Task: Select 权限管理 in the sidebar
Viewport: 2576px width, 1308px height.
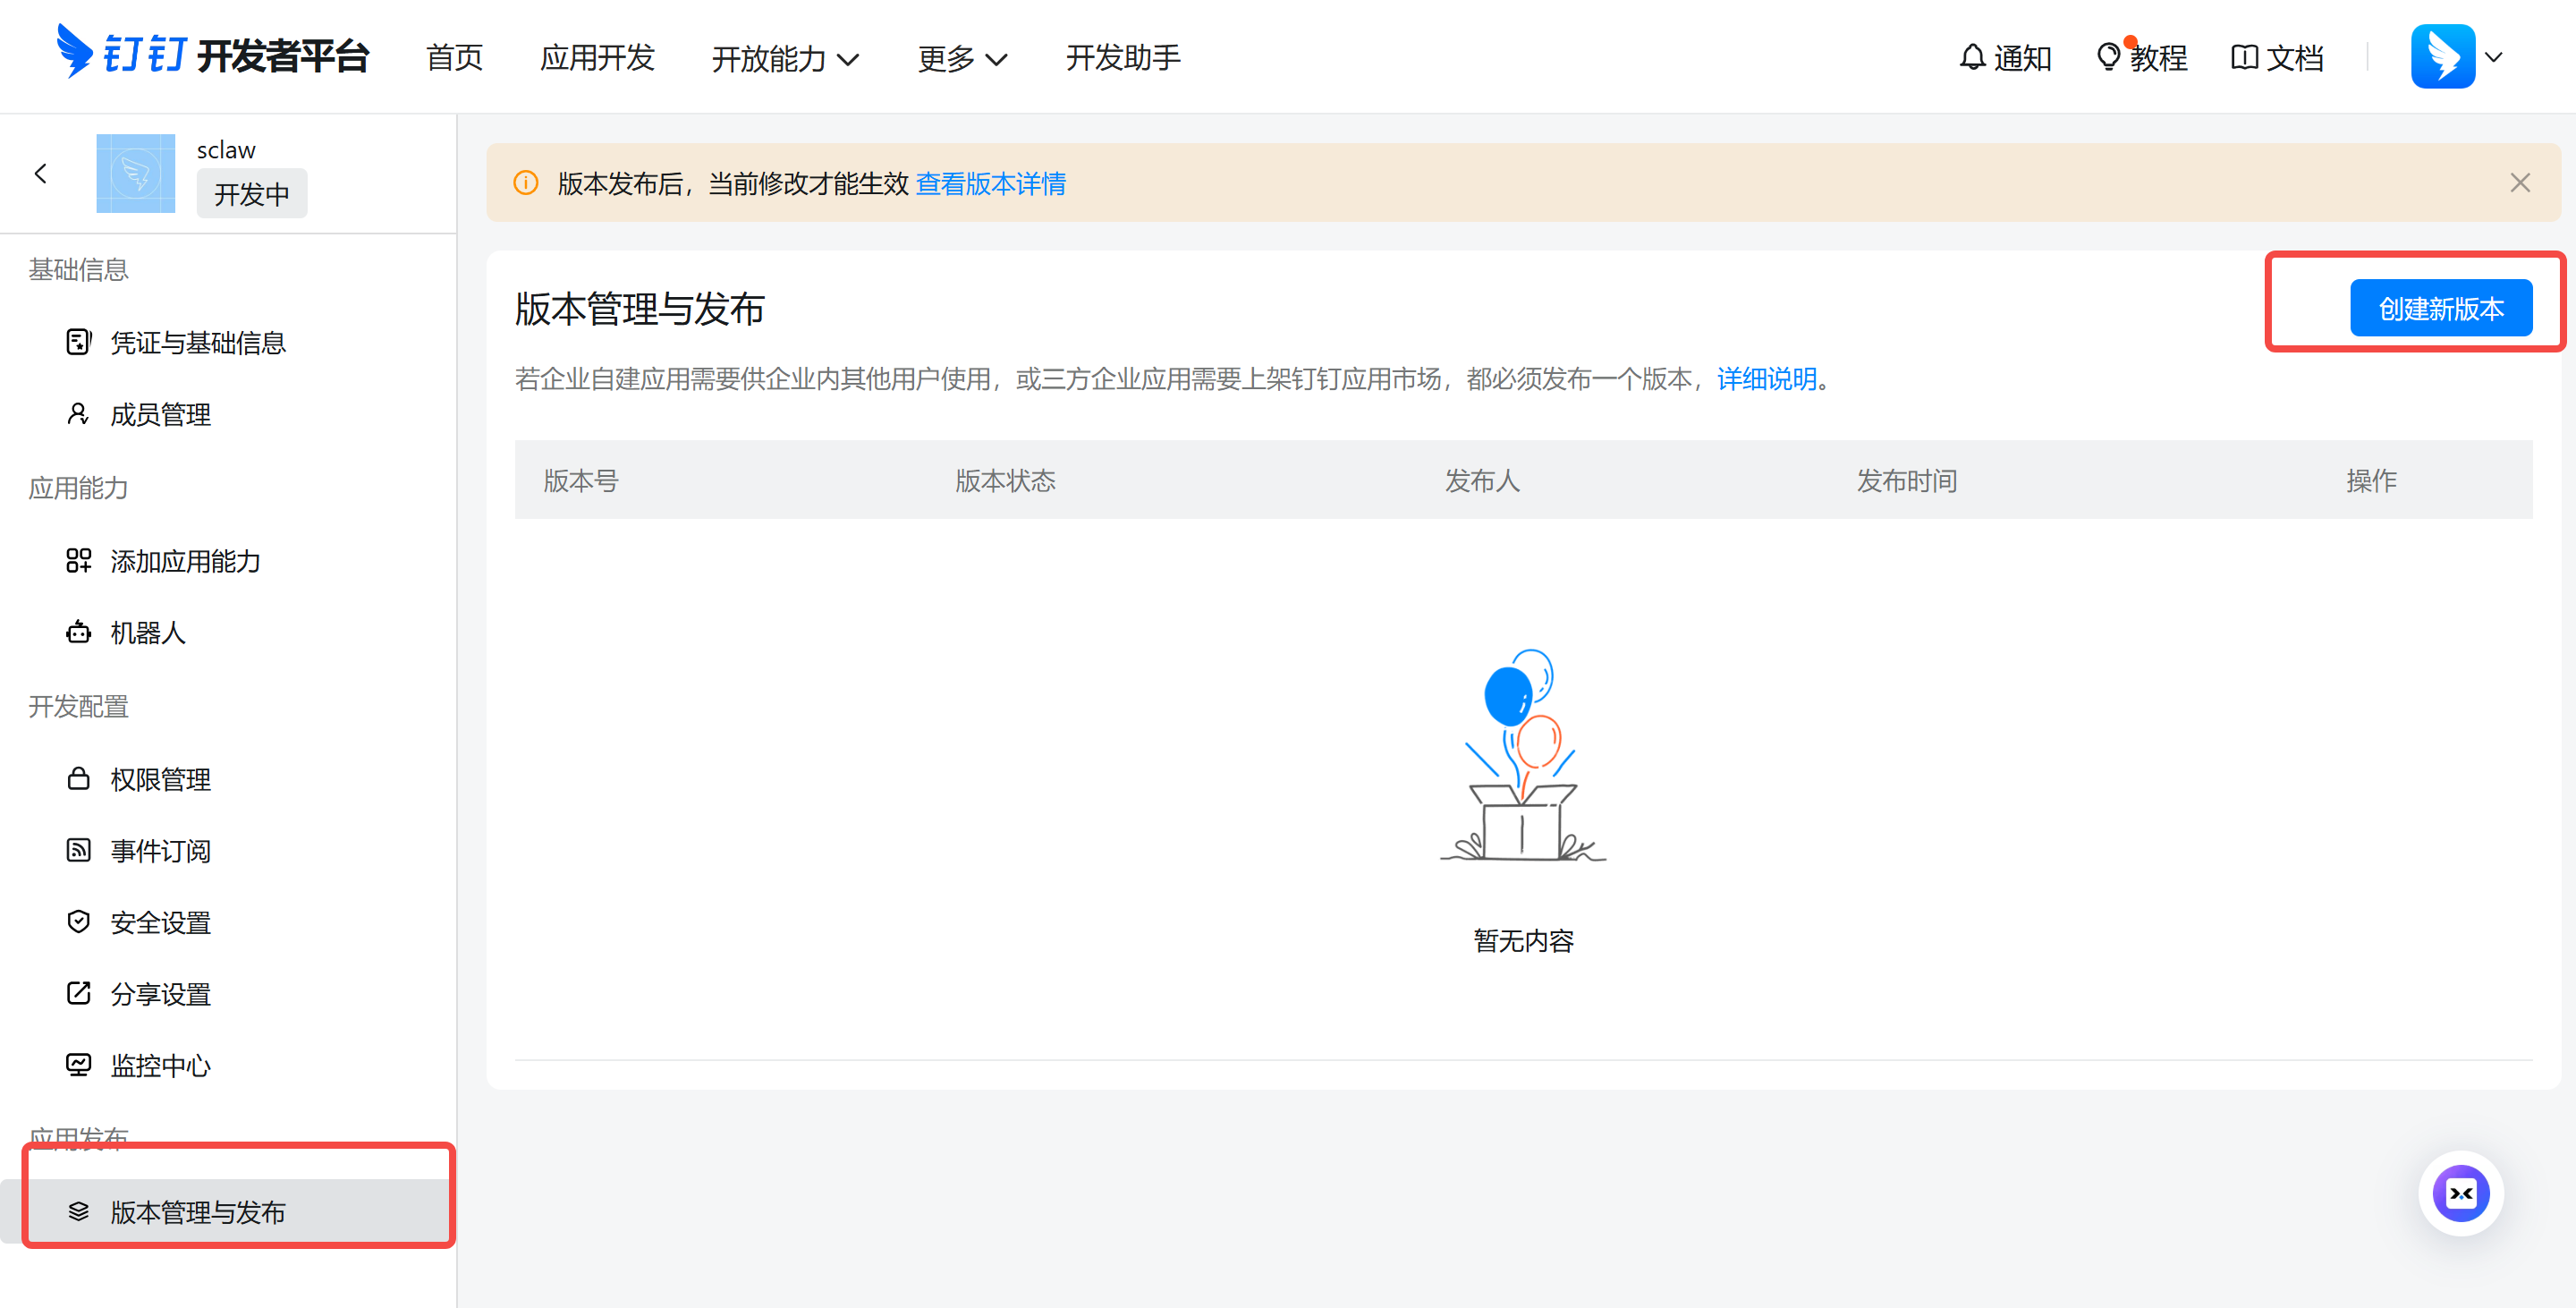Action: (x=160, y=779)
